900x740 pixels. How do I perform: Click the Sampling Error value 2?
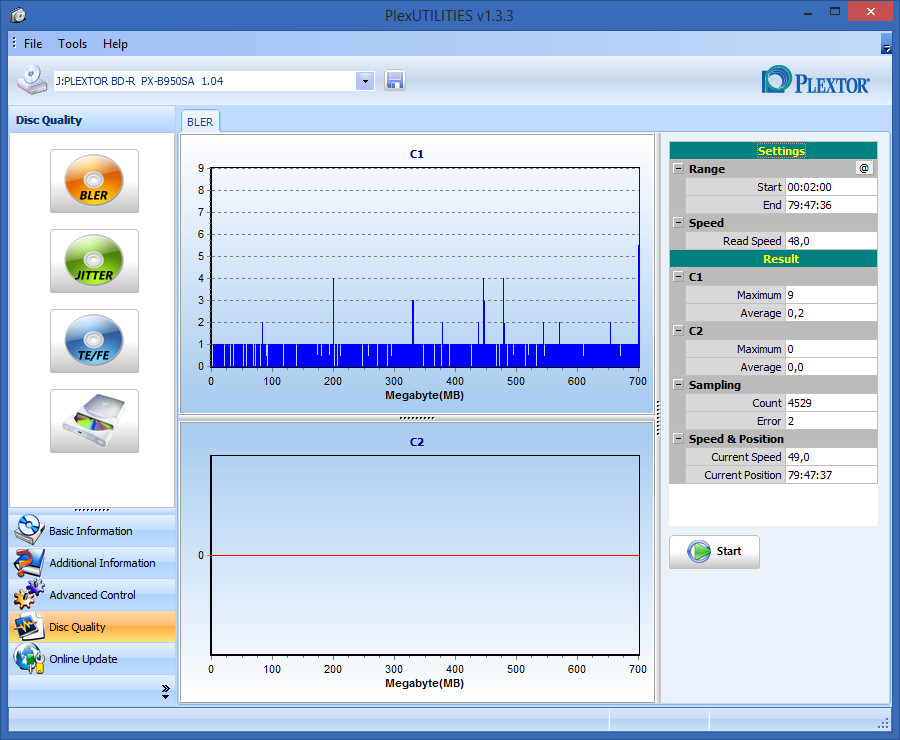831,421
